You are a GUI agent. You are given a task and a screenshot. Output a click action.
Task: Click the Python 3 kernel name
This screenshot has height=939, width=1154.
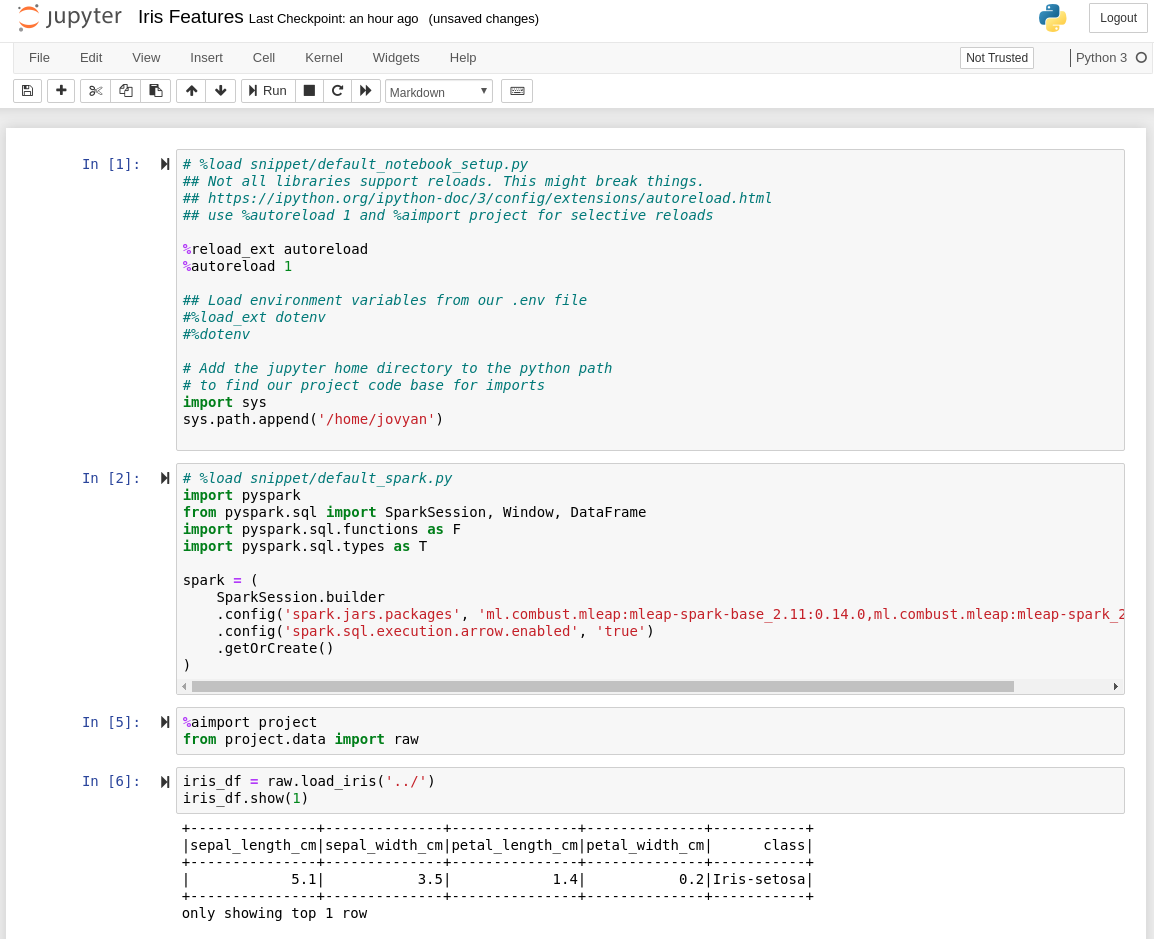coord(1101,57)
